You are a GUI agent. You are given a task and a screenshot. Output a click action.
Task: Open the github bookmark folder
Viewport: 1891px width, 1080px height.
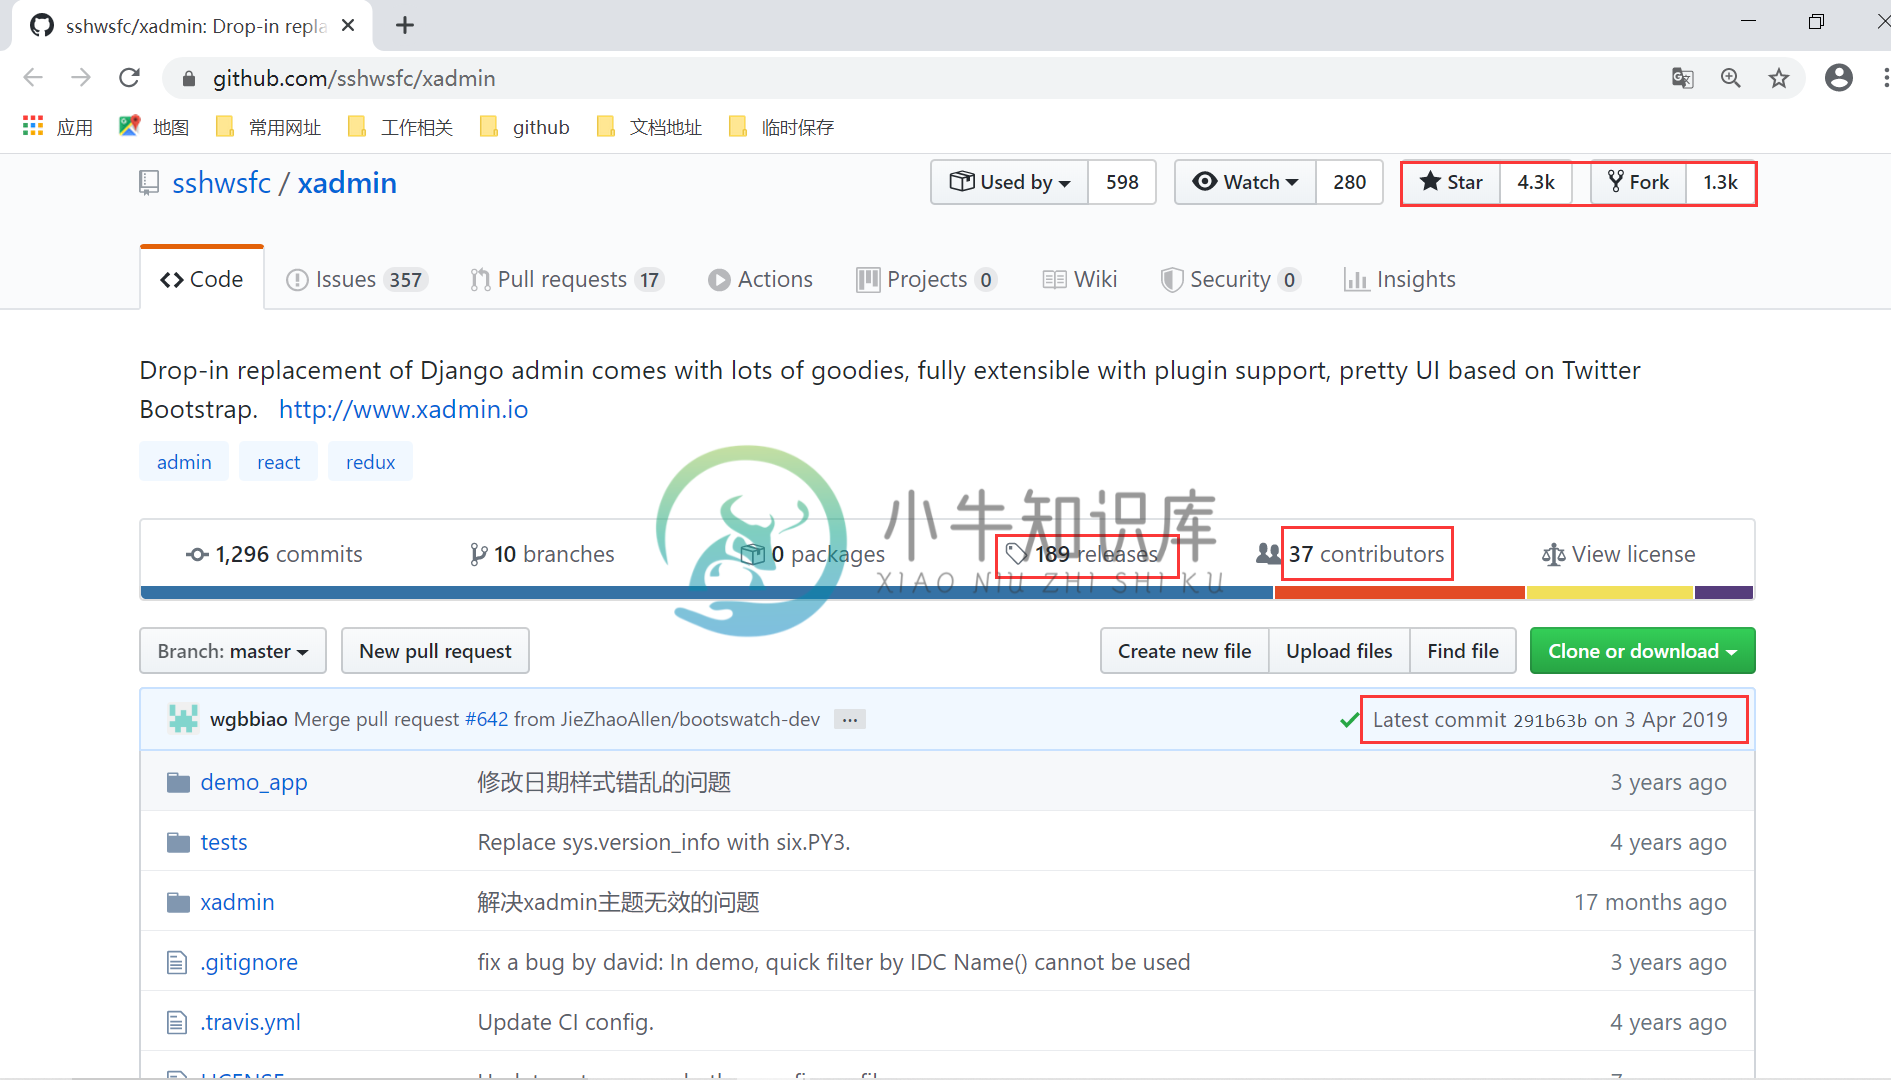pyautogui.click(x=525, y=126)
